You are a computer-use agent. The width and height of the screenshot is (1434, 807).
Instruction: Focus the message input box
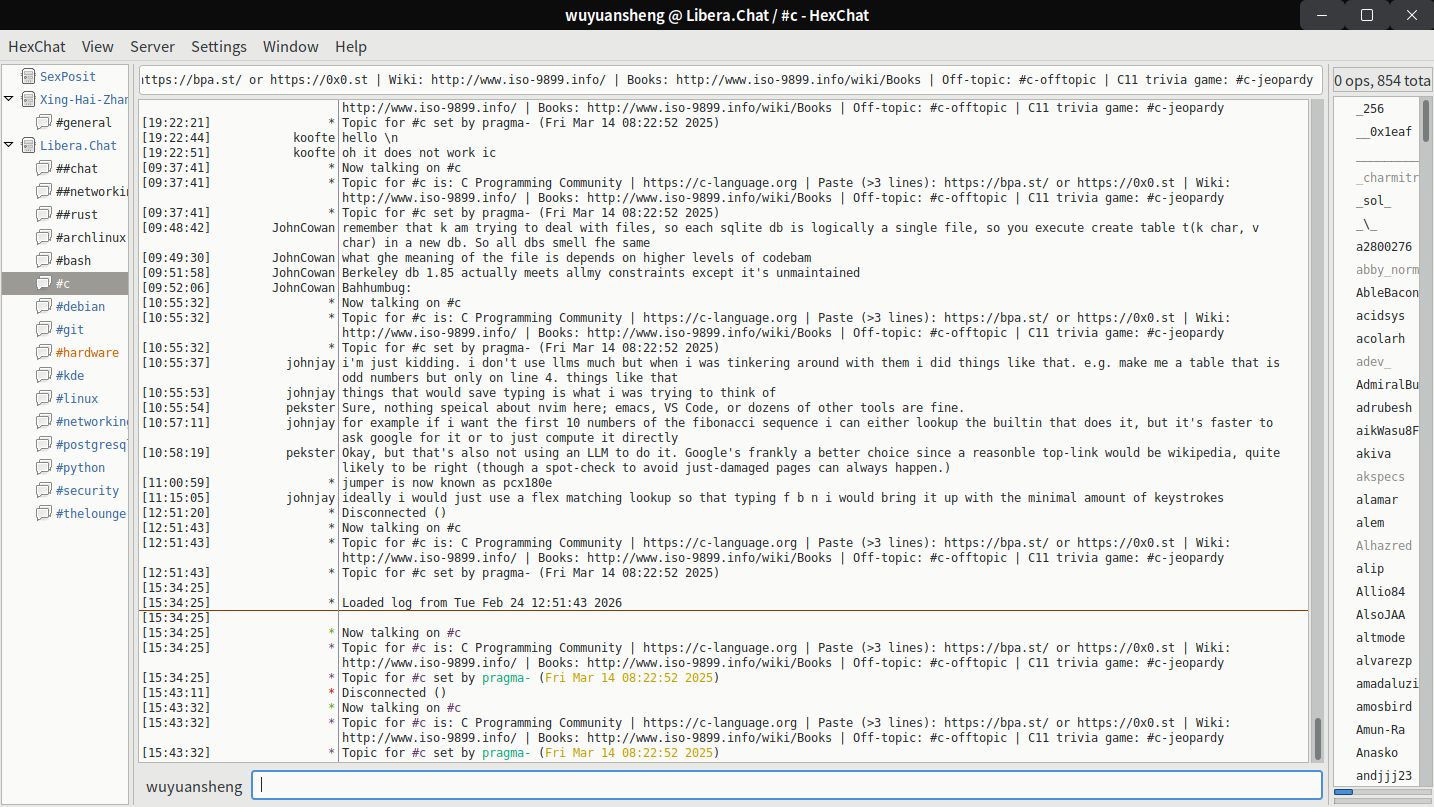coord(786,785)
